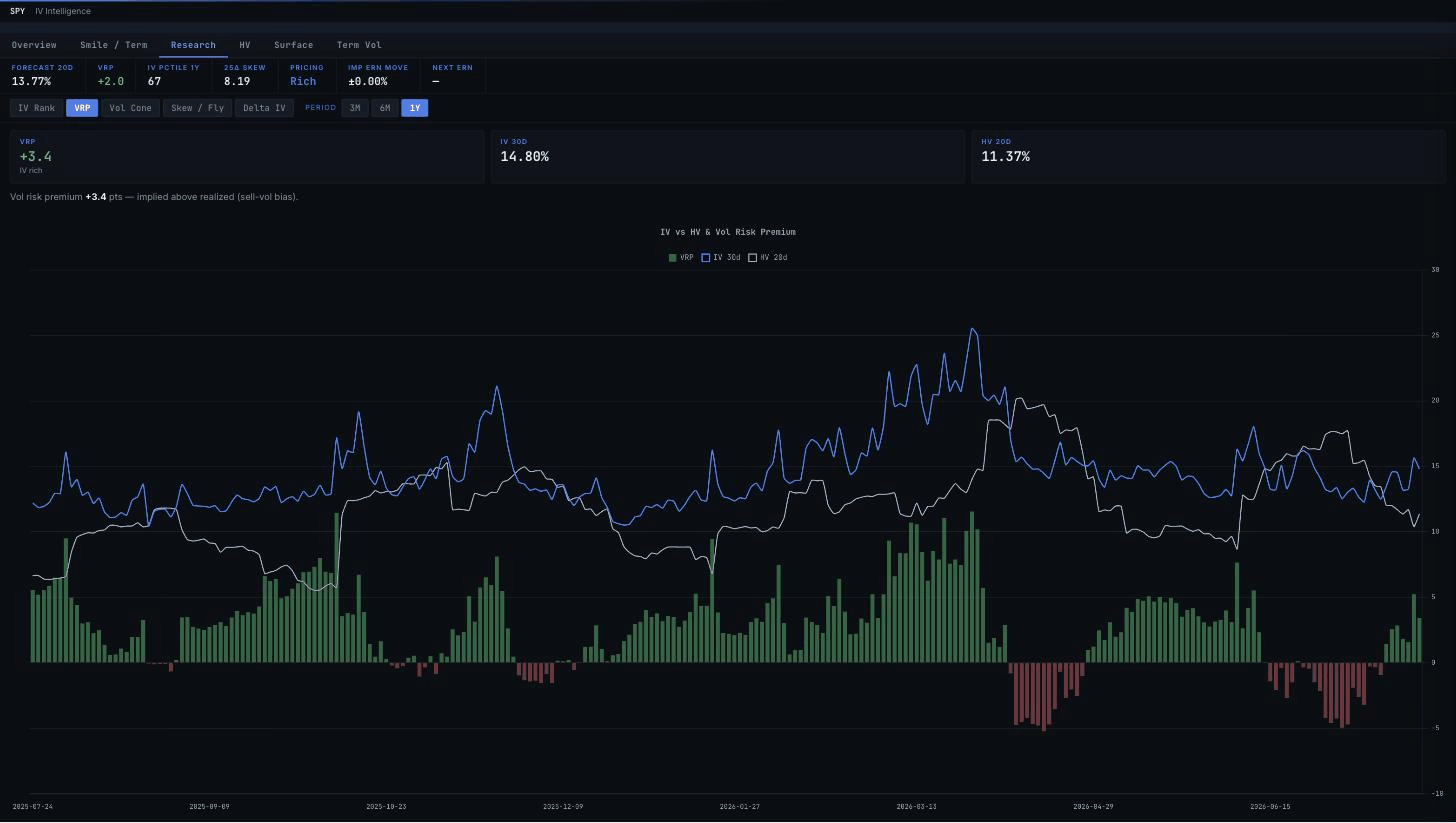Image resolution: width=1456 pixels, height=823 pixels.
Task: Click the 2025-07-24 date axis label
Action: pos(32,807)
